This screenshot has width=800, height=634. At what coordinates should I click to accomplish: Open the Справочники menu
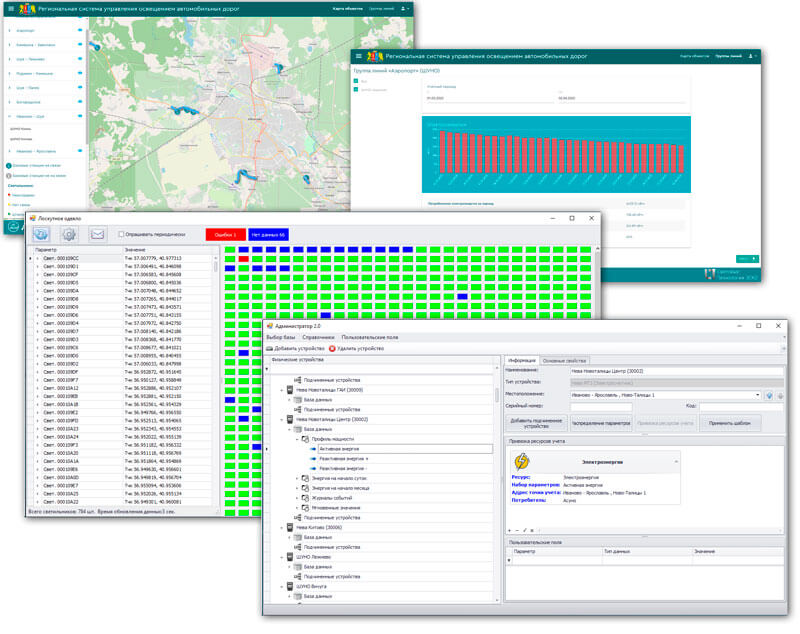click(318, 337)
